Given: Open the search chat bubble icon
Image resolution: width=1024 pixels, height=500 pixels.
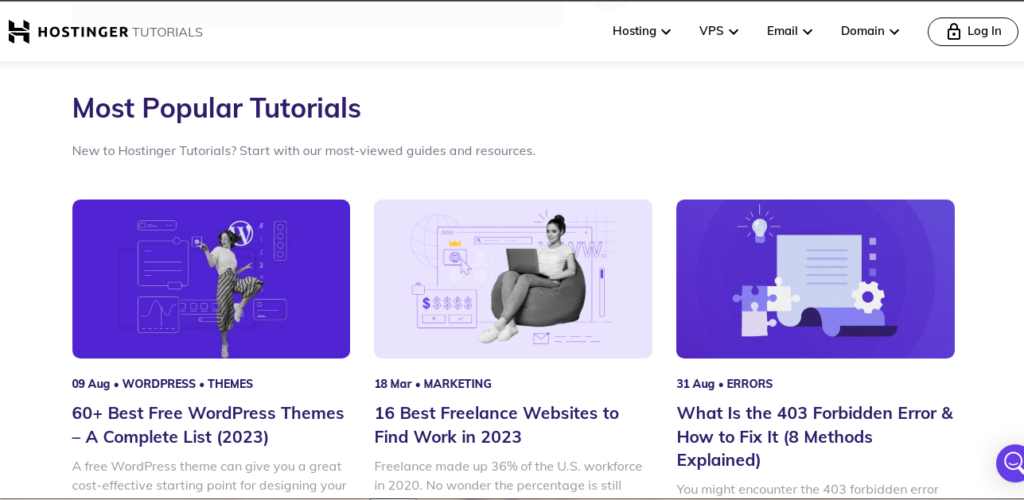Looking at the screenshot, I should click(1011, 463).
